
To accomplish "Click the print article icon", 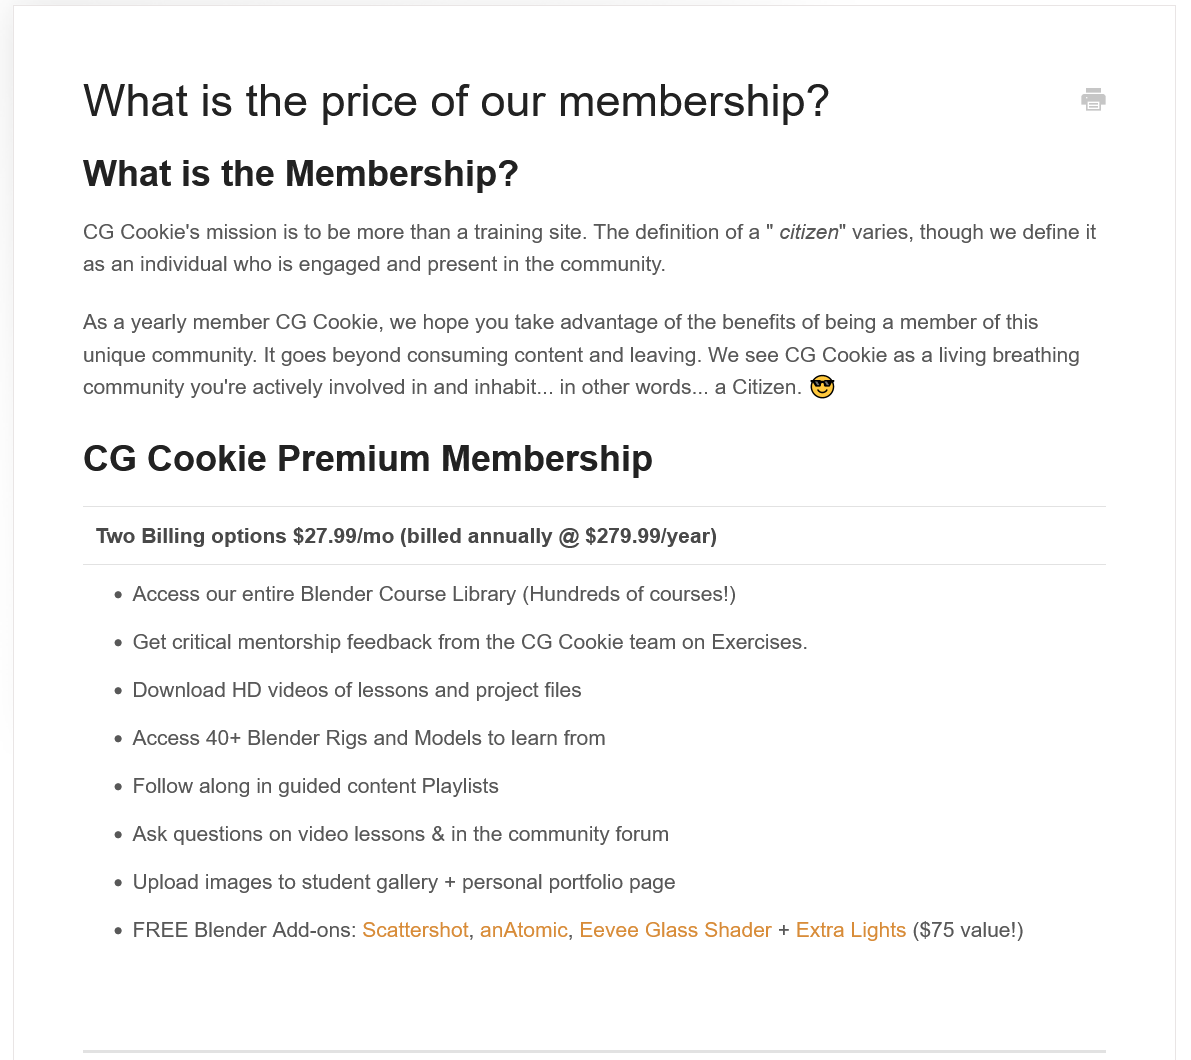I will (x=1093, y=100).
